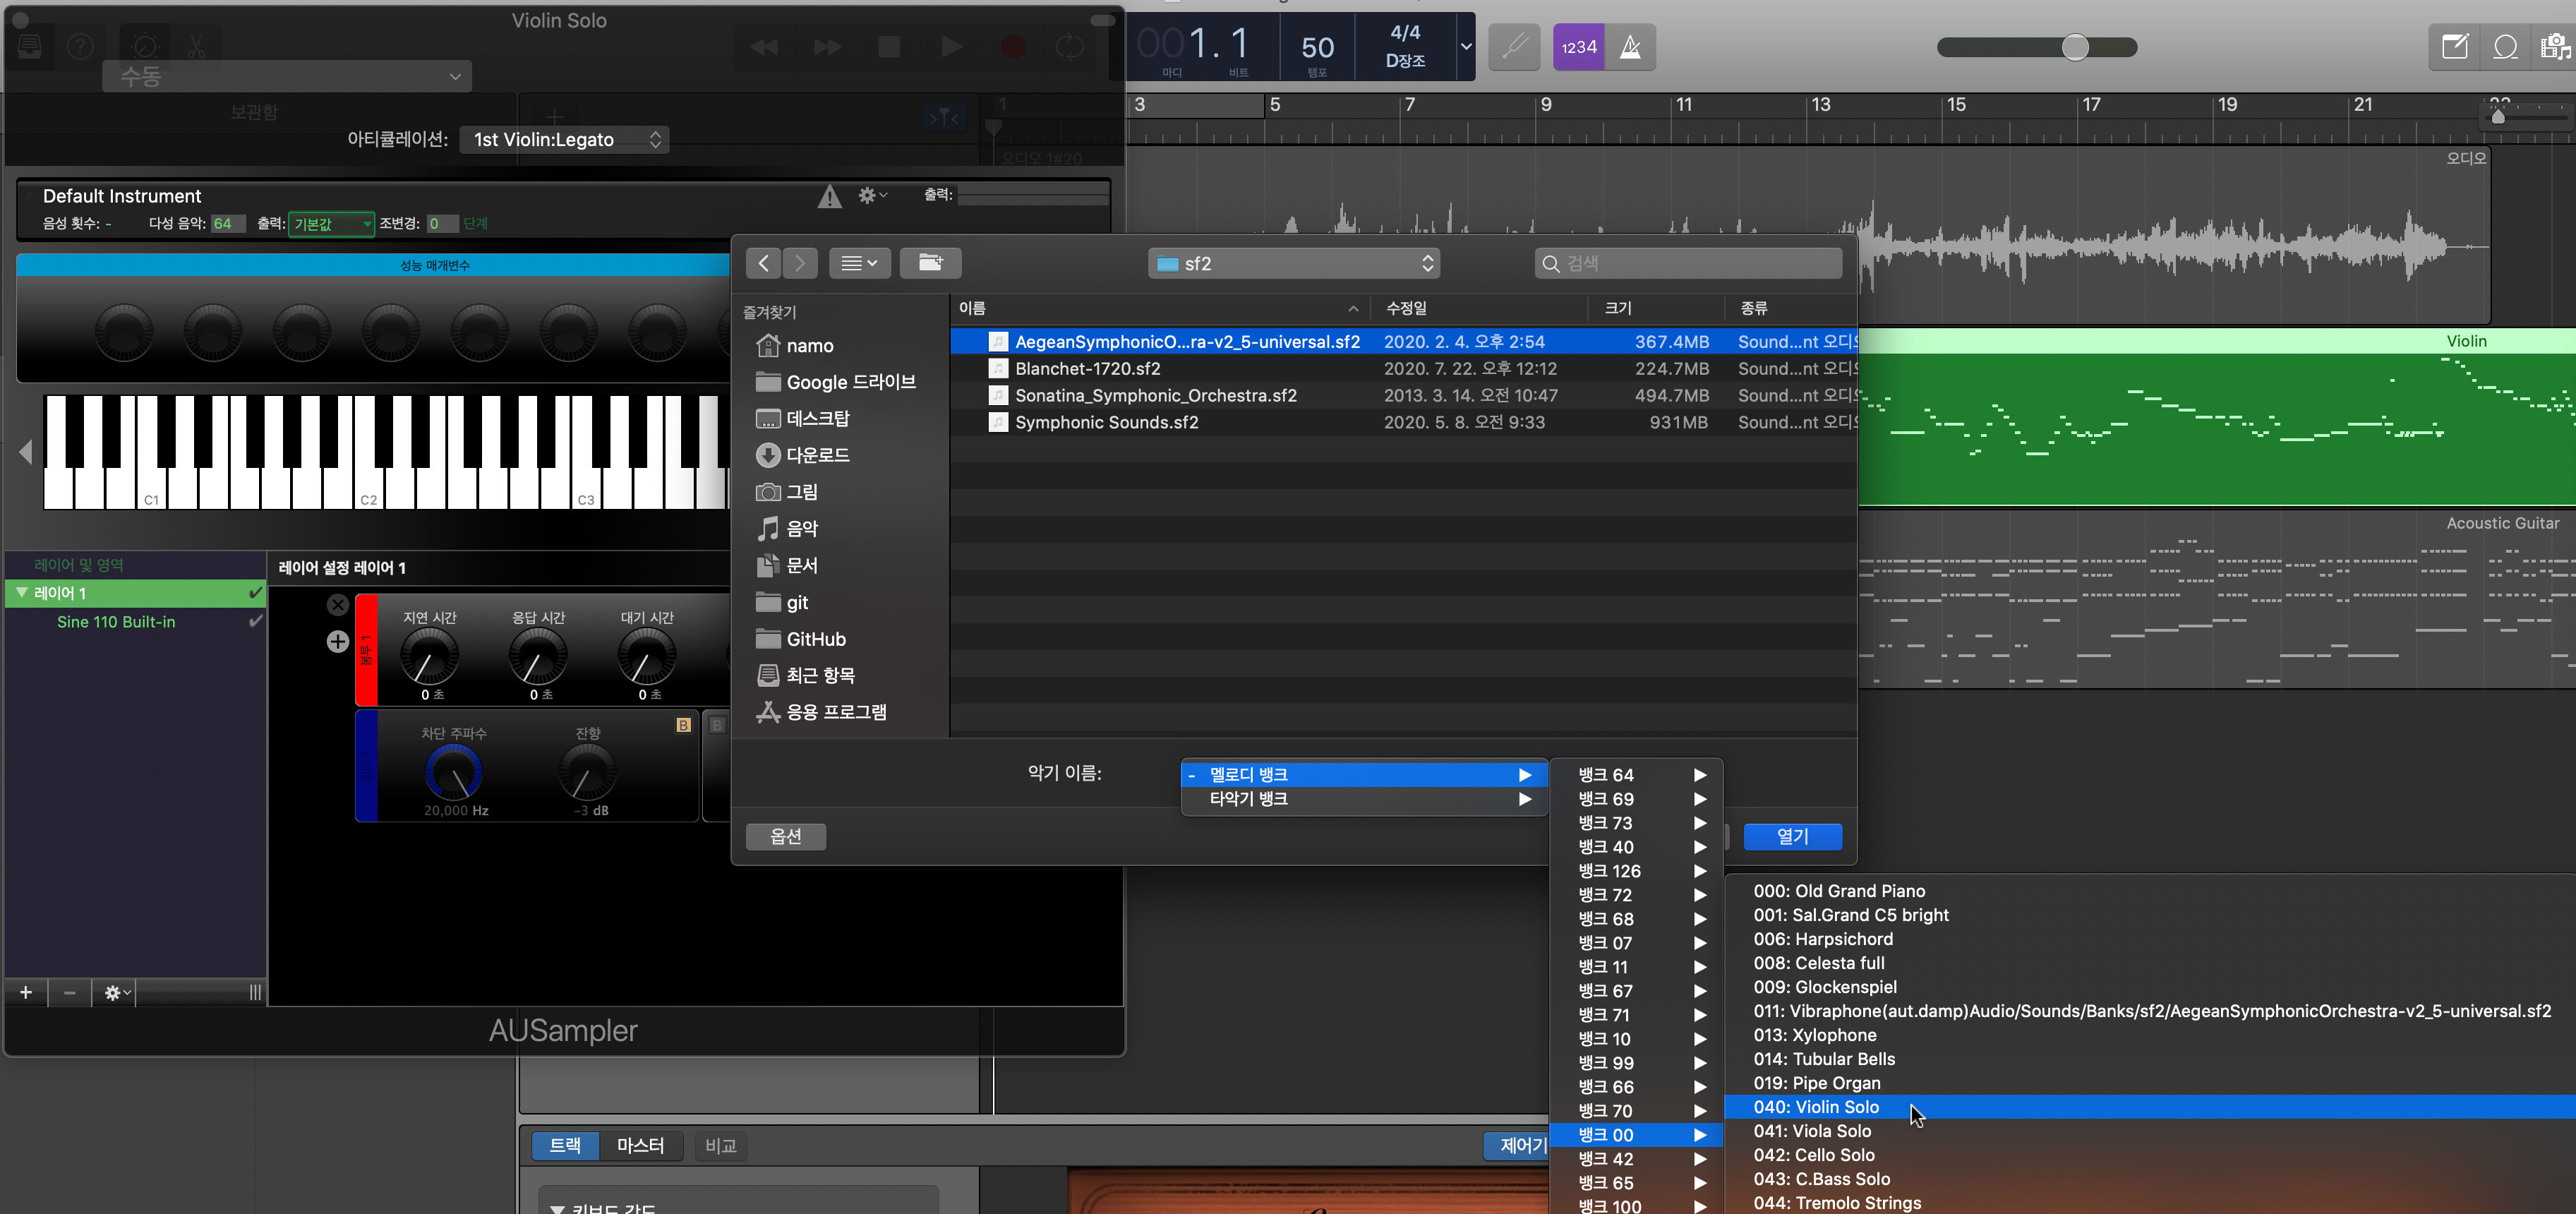Toggle the metronome icon

[1630, 47]
